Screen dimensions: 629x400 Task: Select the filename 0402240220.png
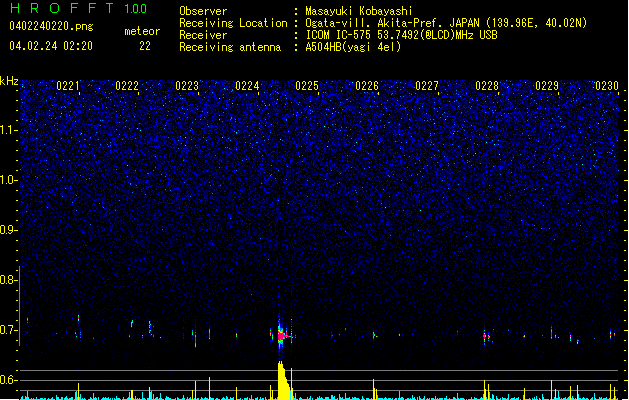51,26
